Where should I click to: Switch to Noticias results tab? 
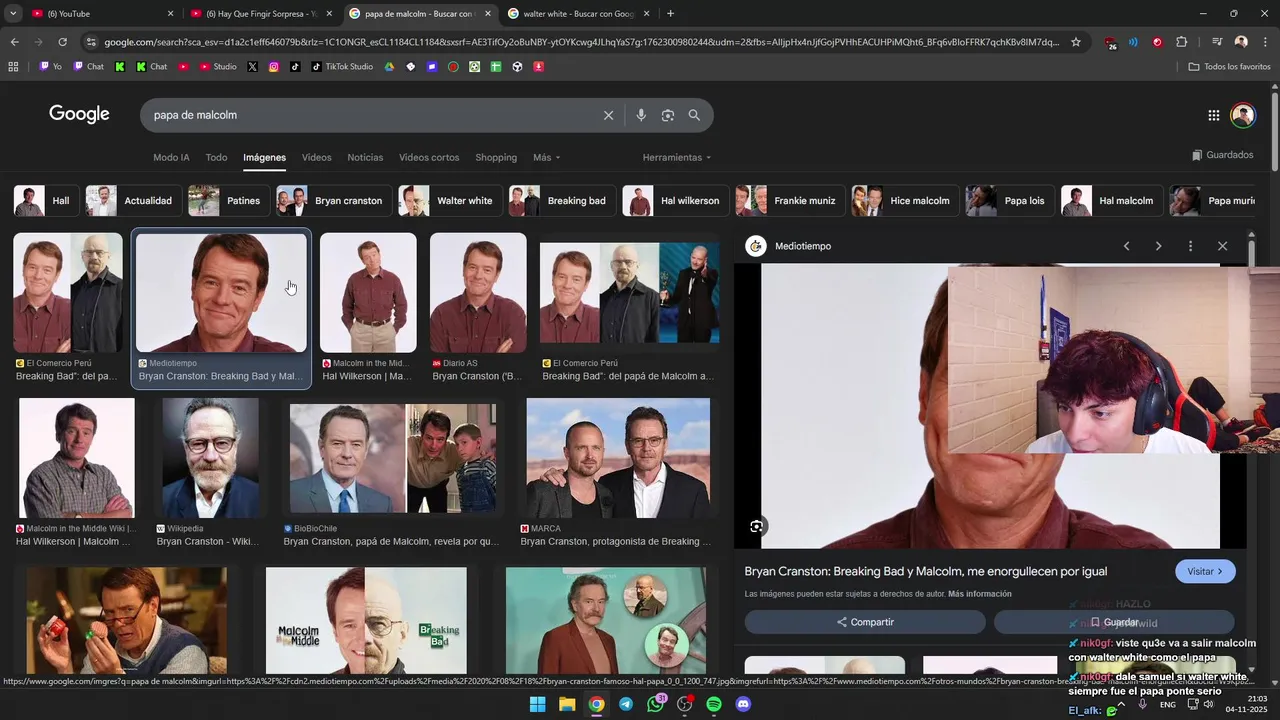coord(365,157)
